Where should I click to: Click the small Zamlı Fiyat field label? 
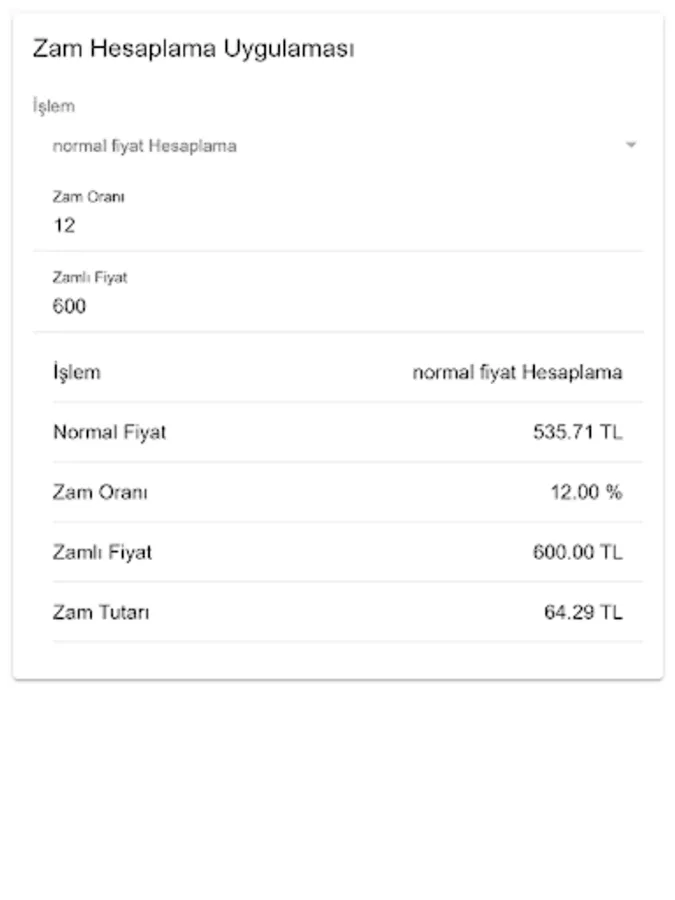[x=90, y=277]
